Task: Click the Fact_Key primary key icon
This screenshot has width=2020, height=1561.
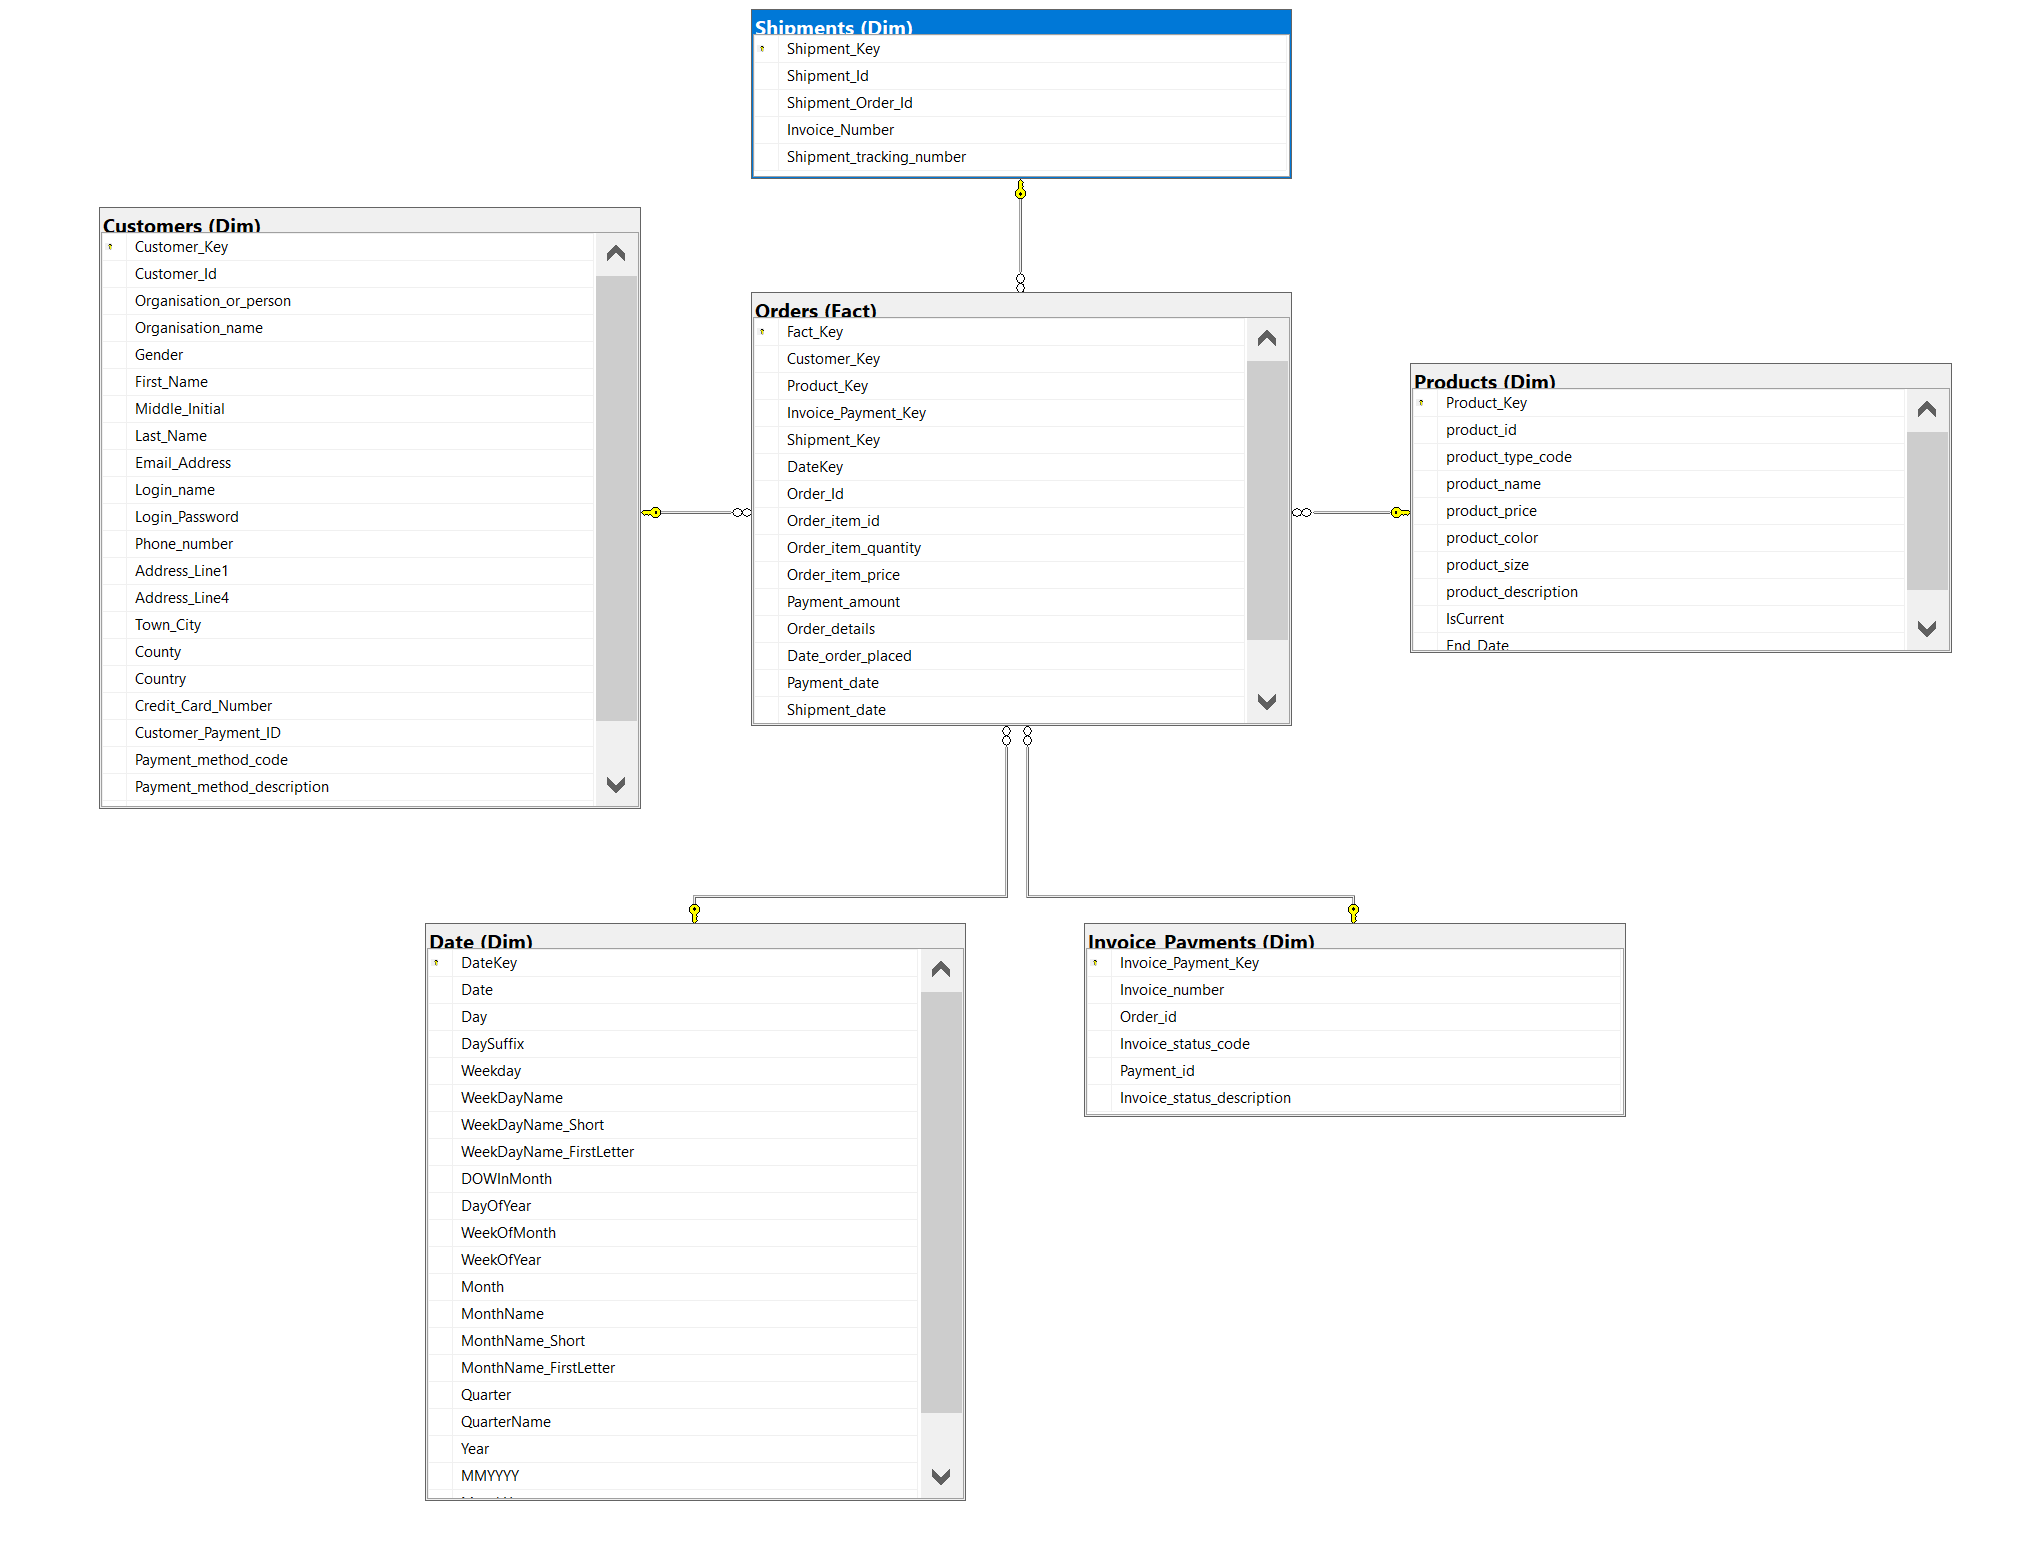Action: pyautogui.click(x=762, y=332)
